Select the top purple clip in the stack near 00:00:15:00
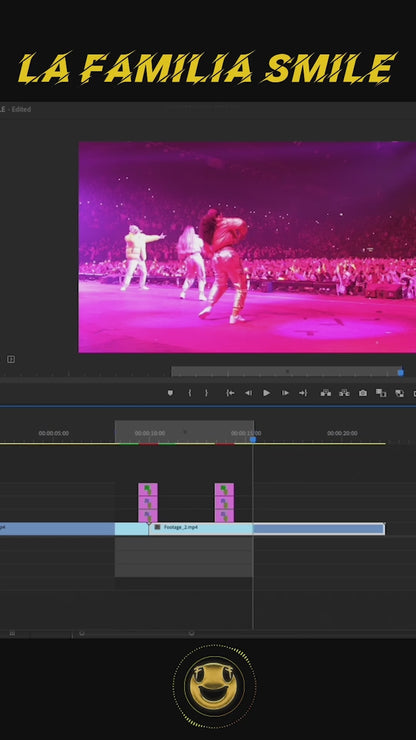The width and height of the screenshot is (416, 740). point(224,489)
